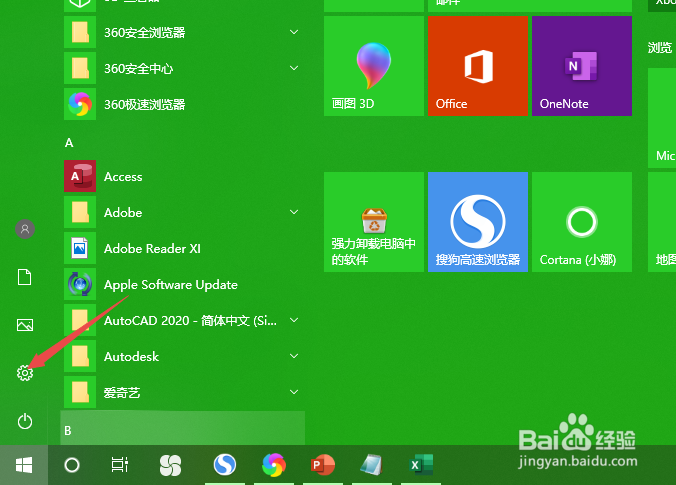Expand the Autodesk folder chevron
The image size is (676, 485).
click(294, 356)
